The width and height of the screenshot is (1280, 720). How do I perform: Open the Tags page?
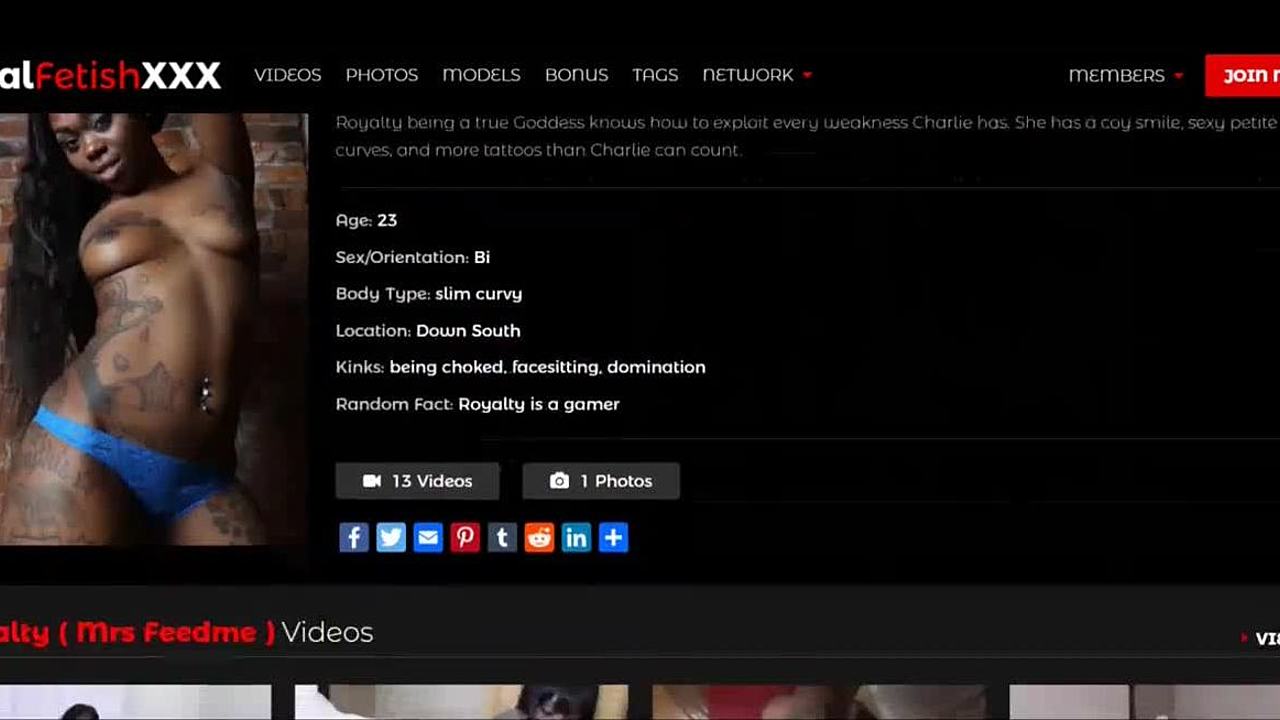point(655,75)
